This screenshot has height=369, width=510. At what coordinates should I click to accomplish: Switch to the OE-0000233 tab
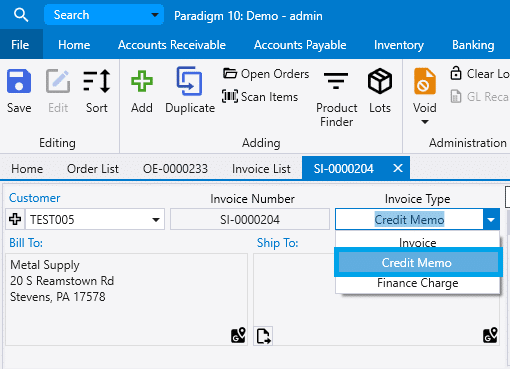175,169
